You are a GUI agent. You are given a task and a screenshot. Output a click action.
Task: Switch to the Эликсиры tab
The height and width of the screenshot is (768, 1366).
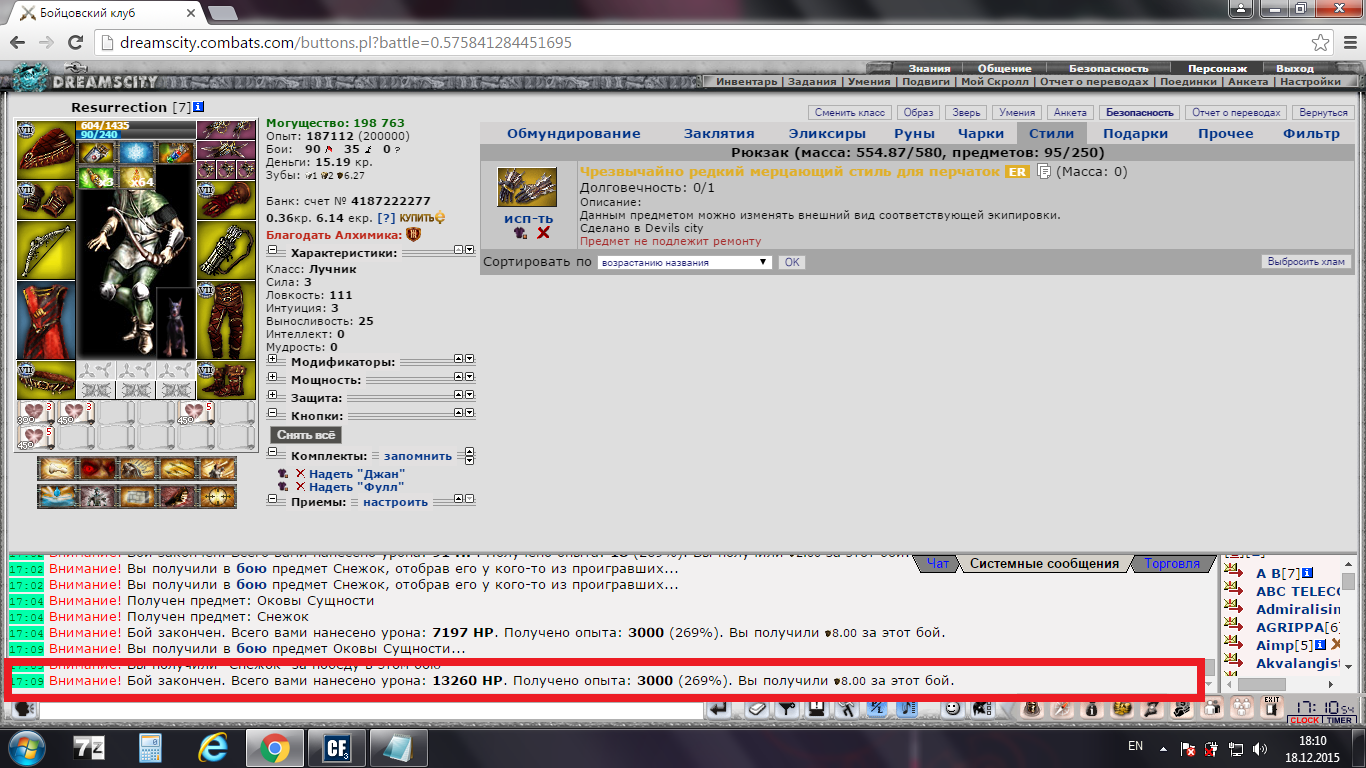[827, 133]
